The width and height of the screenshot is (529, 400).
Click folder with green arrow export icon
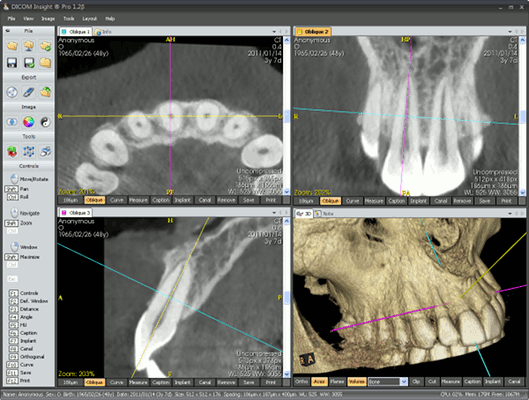[x=45, y=92]
